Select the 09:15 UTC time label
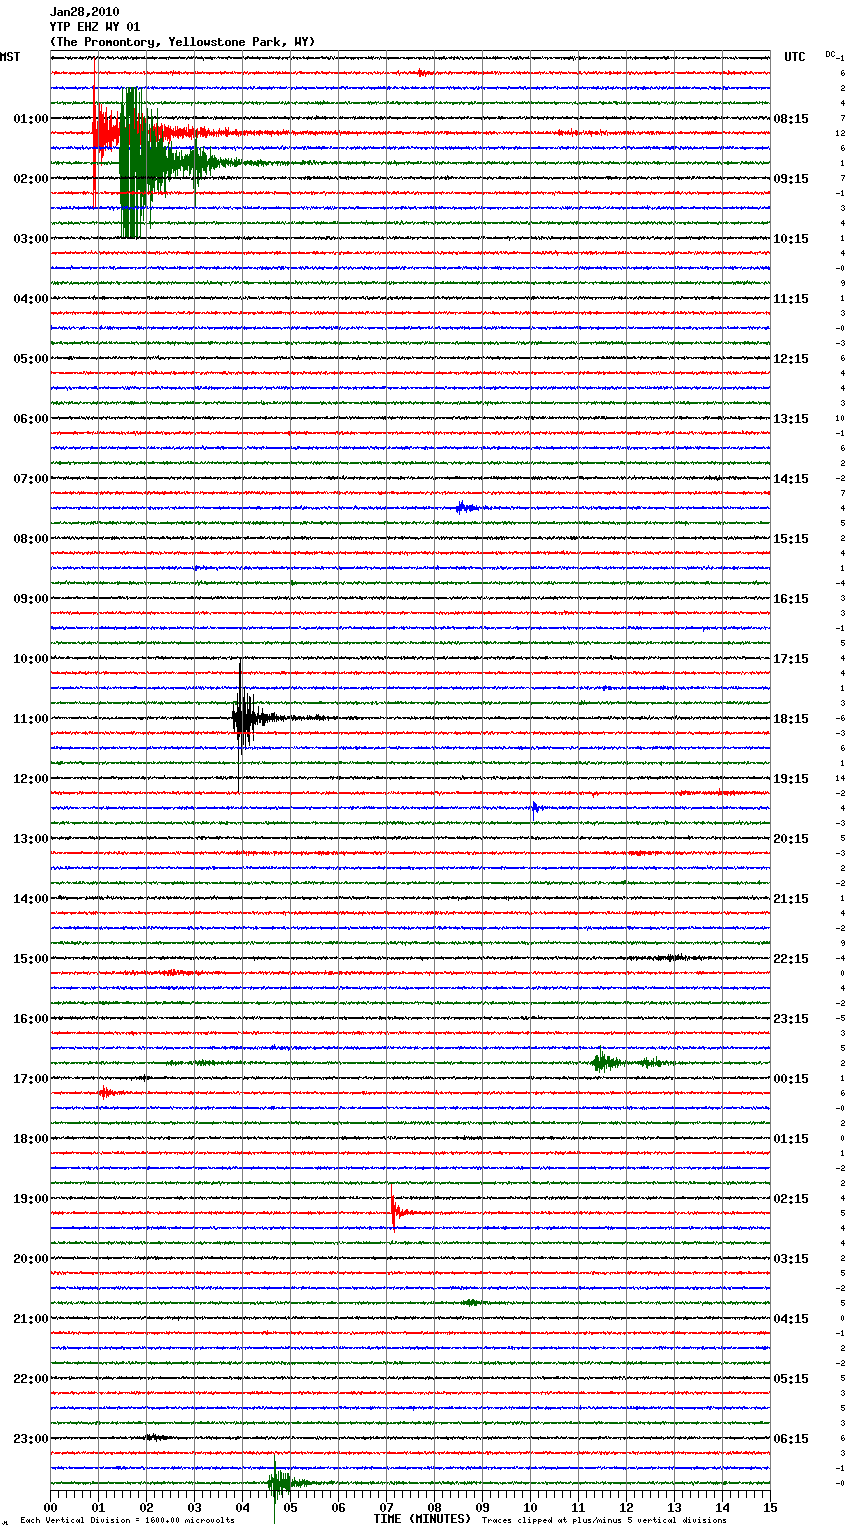The height and width of the screenshot is (1534, 850). tap(791, 179)
